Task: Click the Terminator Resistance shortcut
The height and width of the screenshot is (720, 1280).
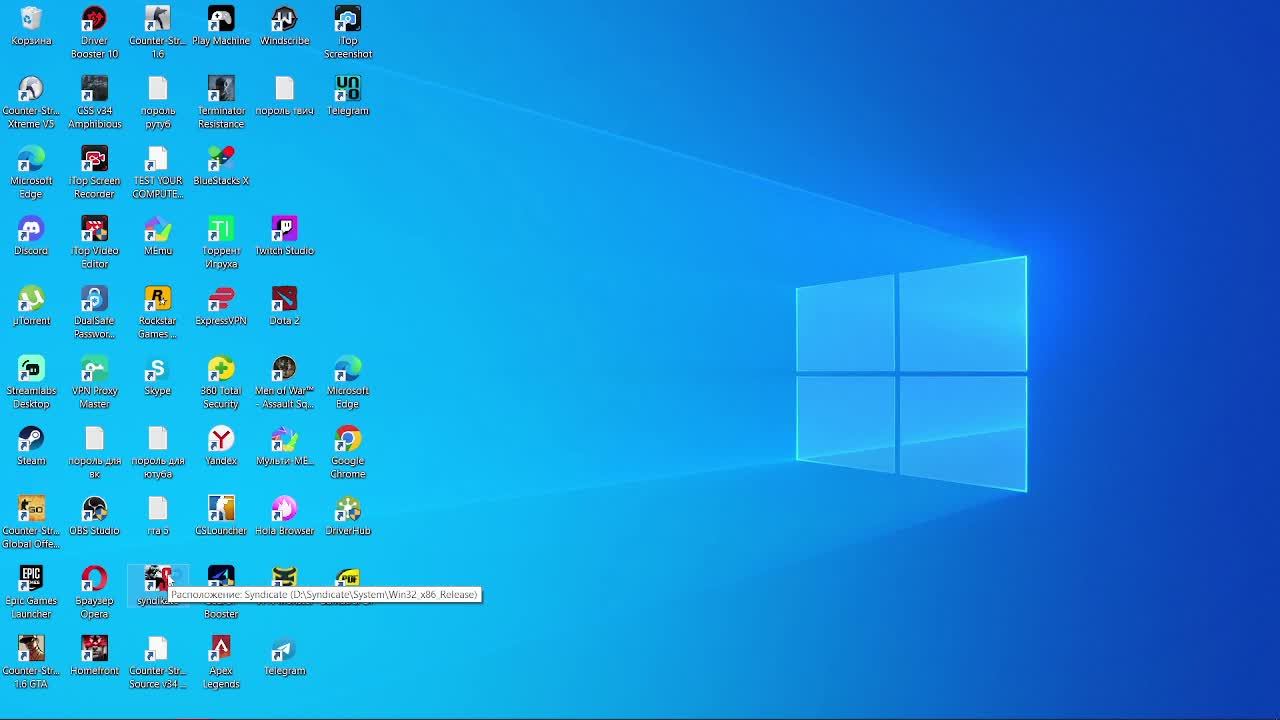Action: (x=221, y=102)
